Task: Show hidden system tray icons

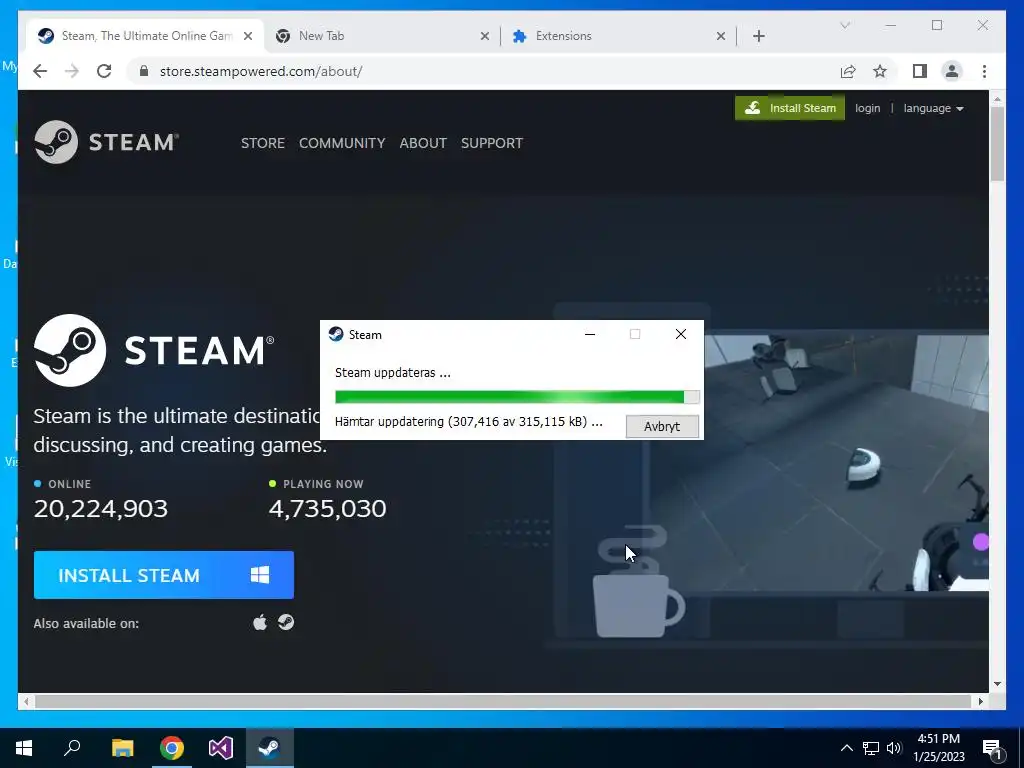Action: [846, 748]
